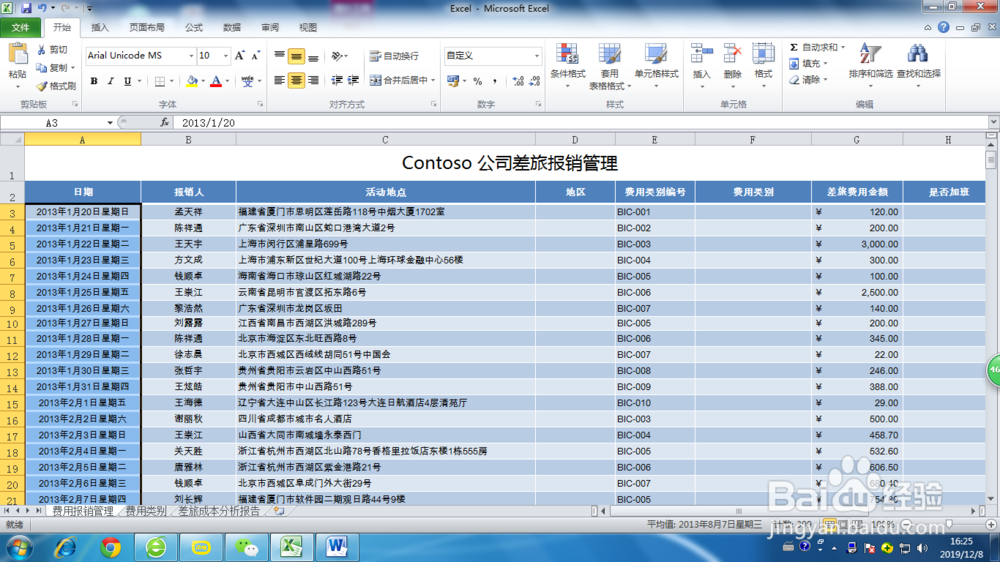
Task: Open Cell Styles gallery
Action: pyautogui.click(x=656, y=67)
